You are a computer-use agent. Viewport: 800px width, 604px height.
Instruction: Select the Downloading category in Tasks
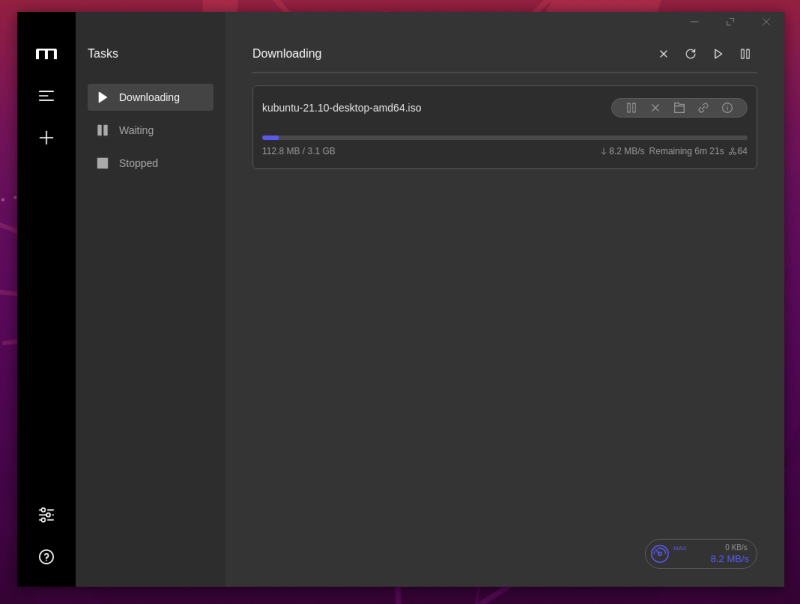(149, 97)
